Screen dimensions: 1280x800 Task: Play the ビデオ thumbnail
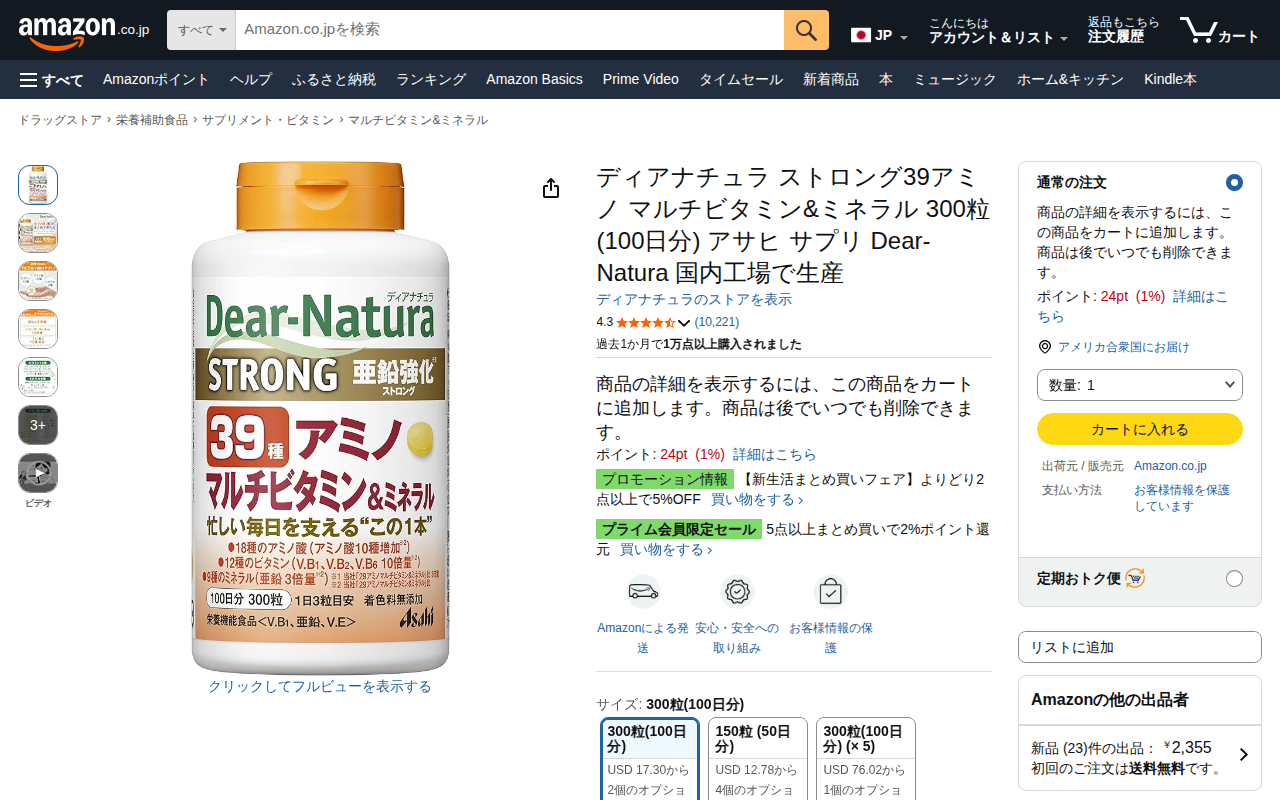(38, 473)
